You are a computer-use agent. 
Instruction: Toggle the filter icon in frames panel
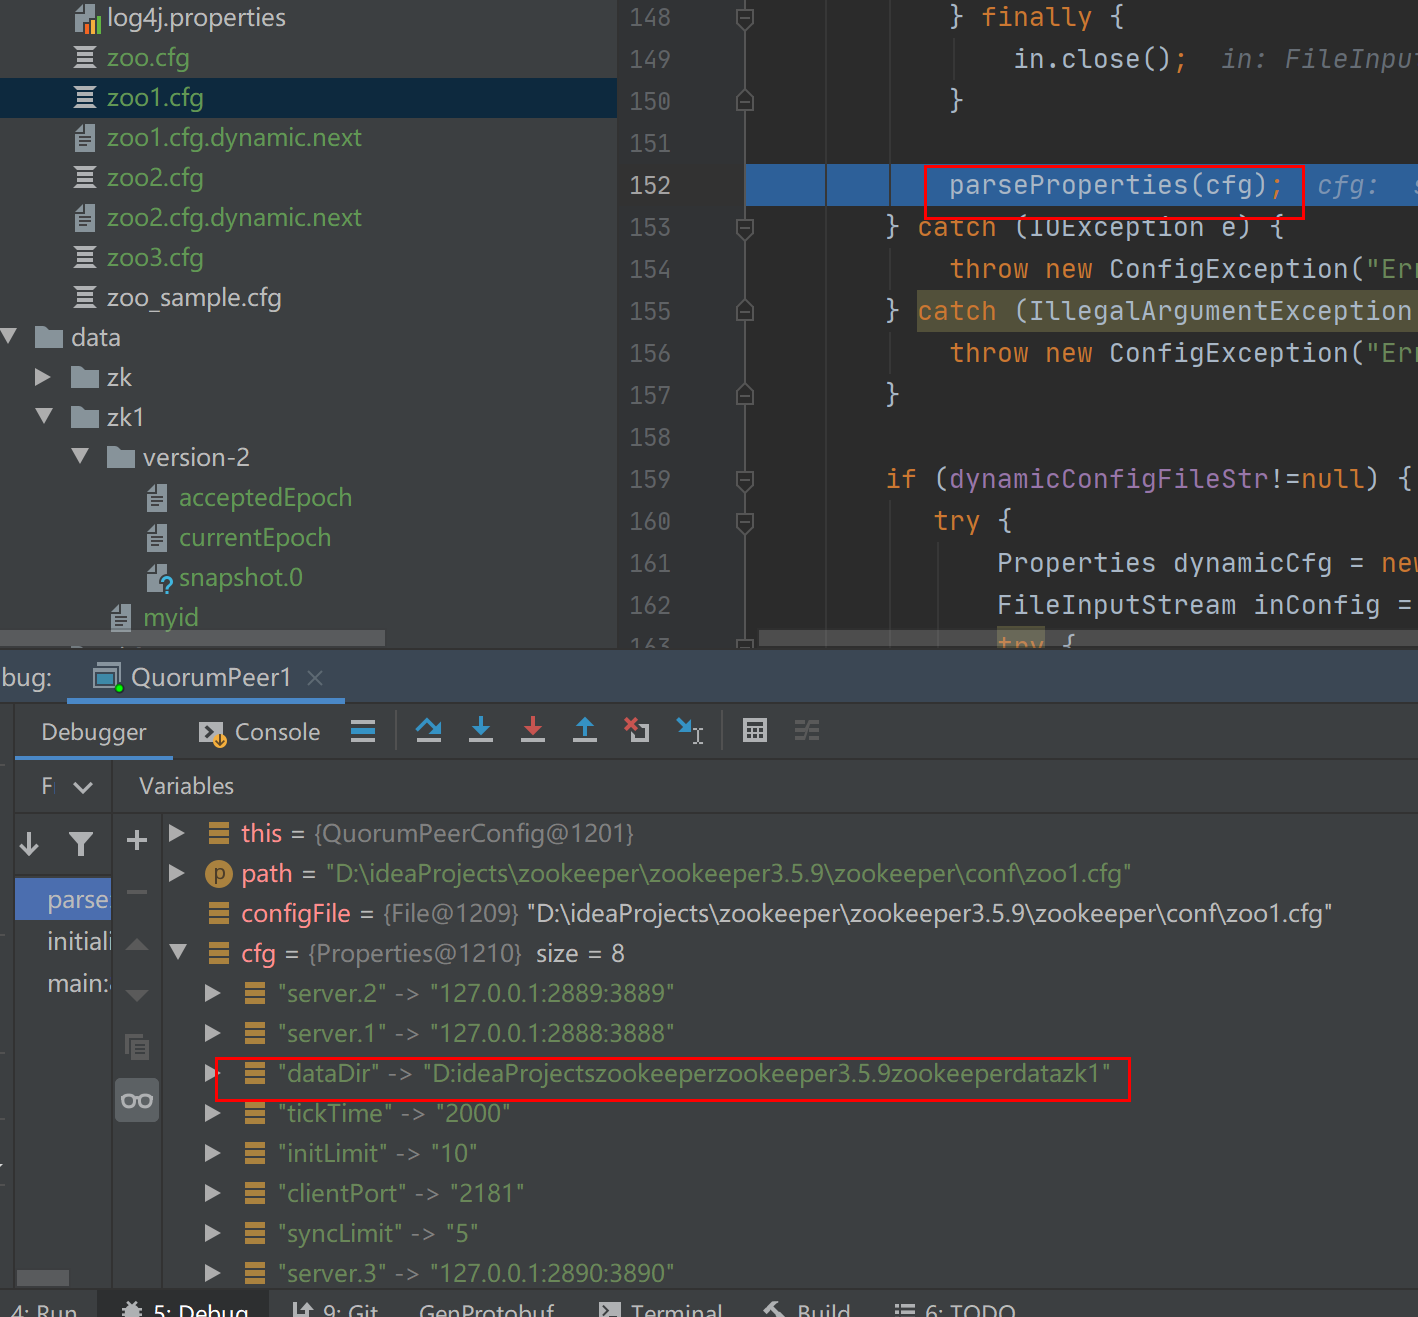(81, 843)
